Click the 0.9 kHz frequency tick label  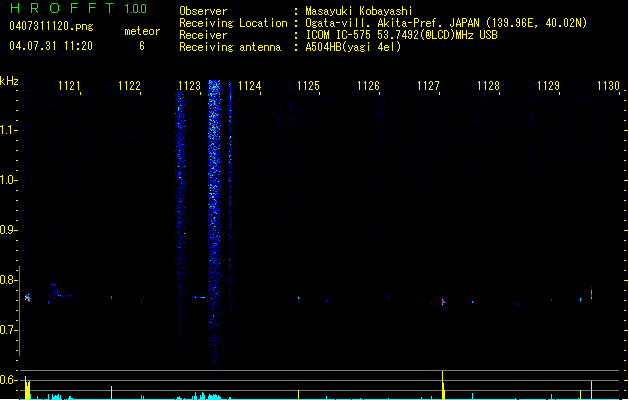[x=7, y=230]
